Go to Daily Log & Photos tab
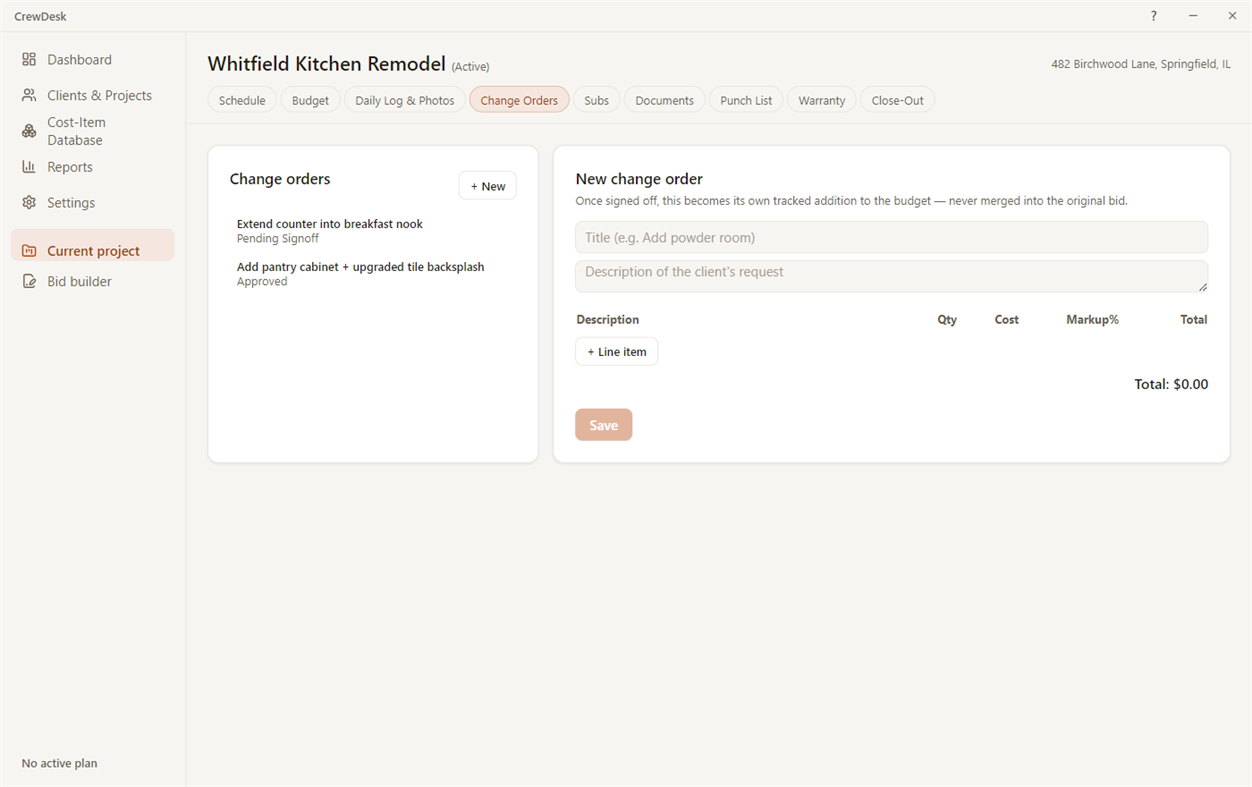This screenshot has height=787, width=1252. tap(405, 100)
